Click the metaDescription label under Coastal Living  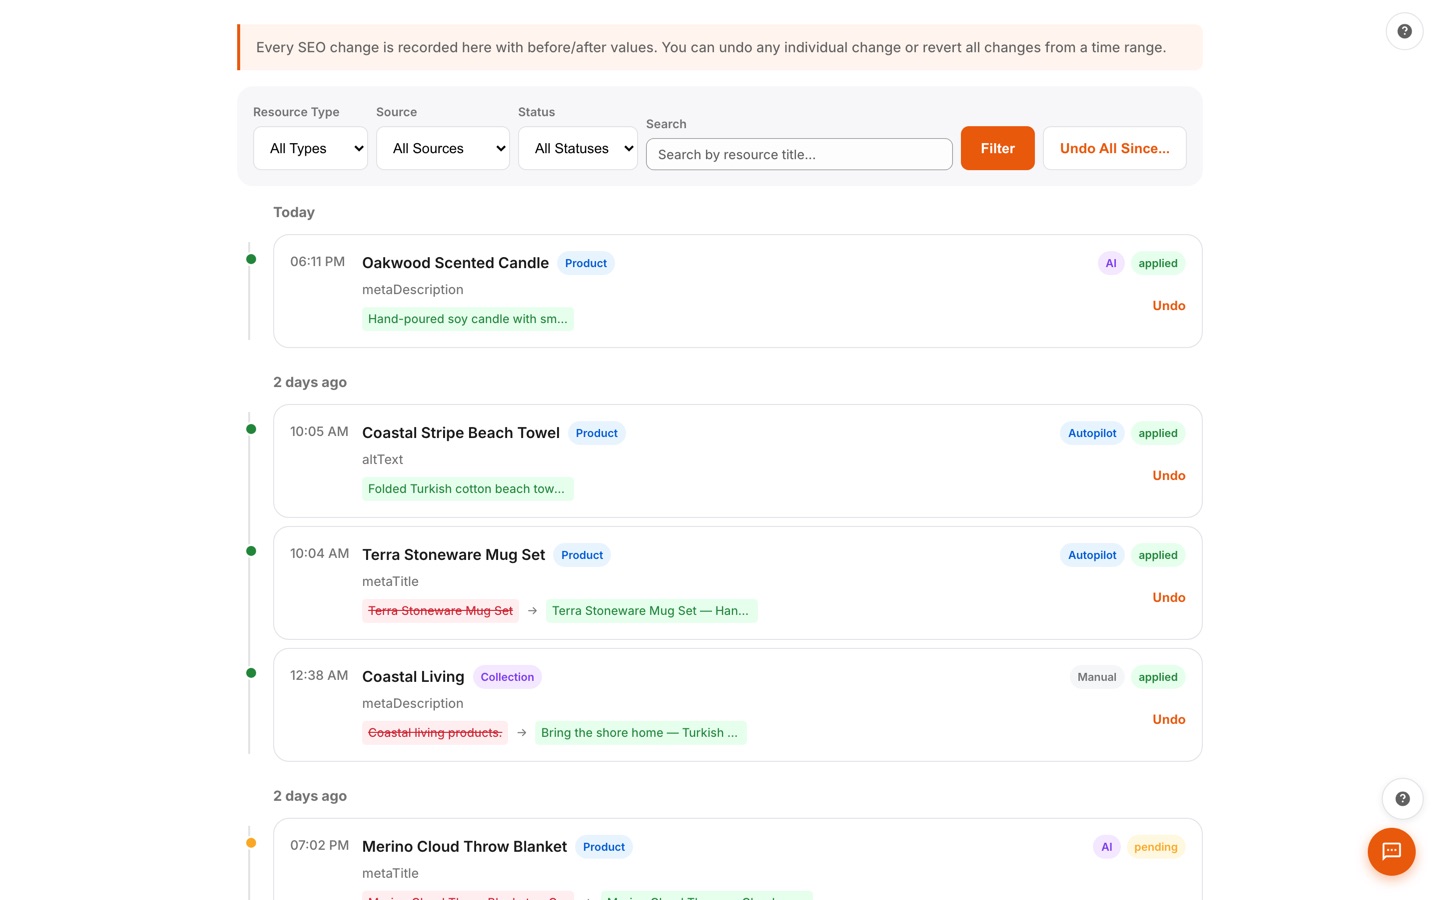412,704
